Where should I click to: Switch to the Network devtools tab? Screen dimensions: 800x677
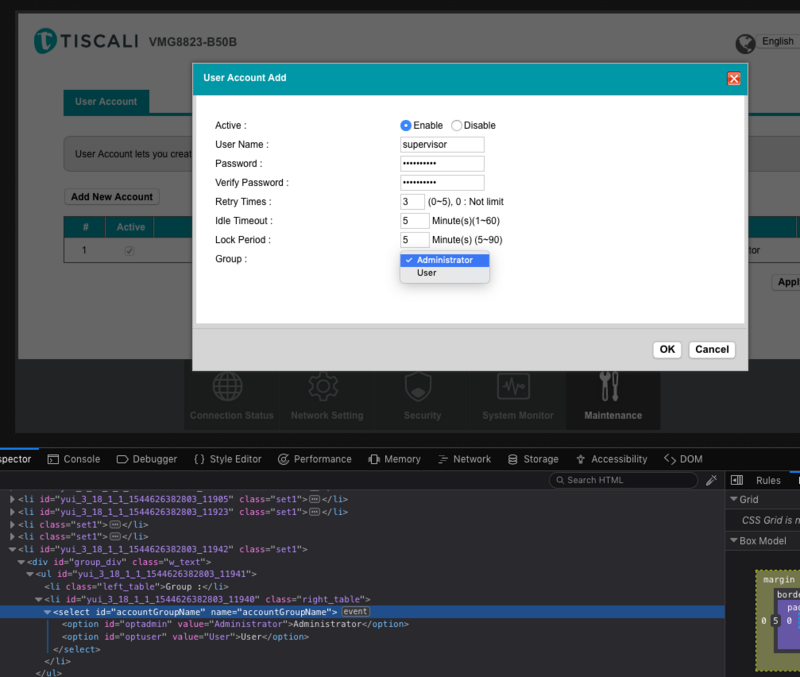[465, 459]
